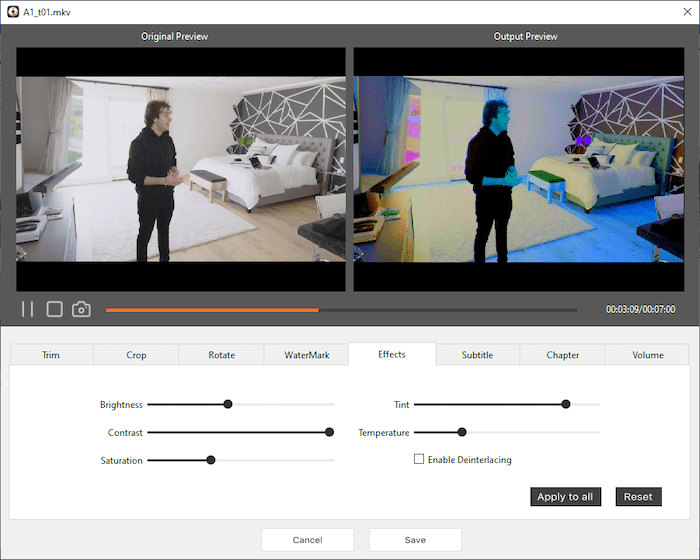Viewport: 700px width, 560px height.
Task: Click the app icon in the title bar
Action: pos(12,11)
